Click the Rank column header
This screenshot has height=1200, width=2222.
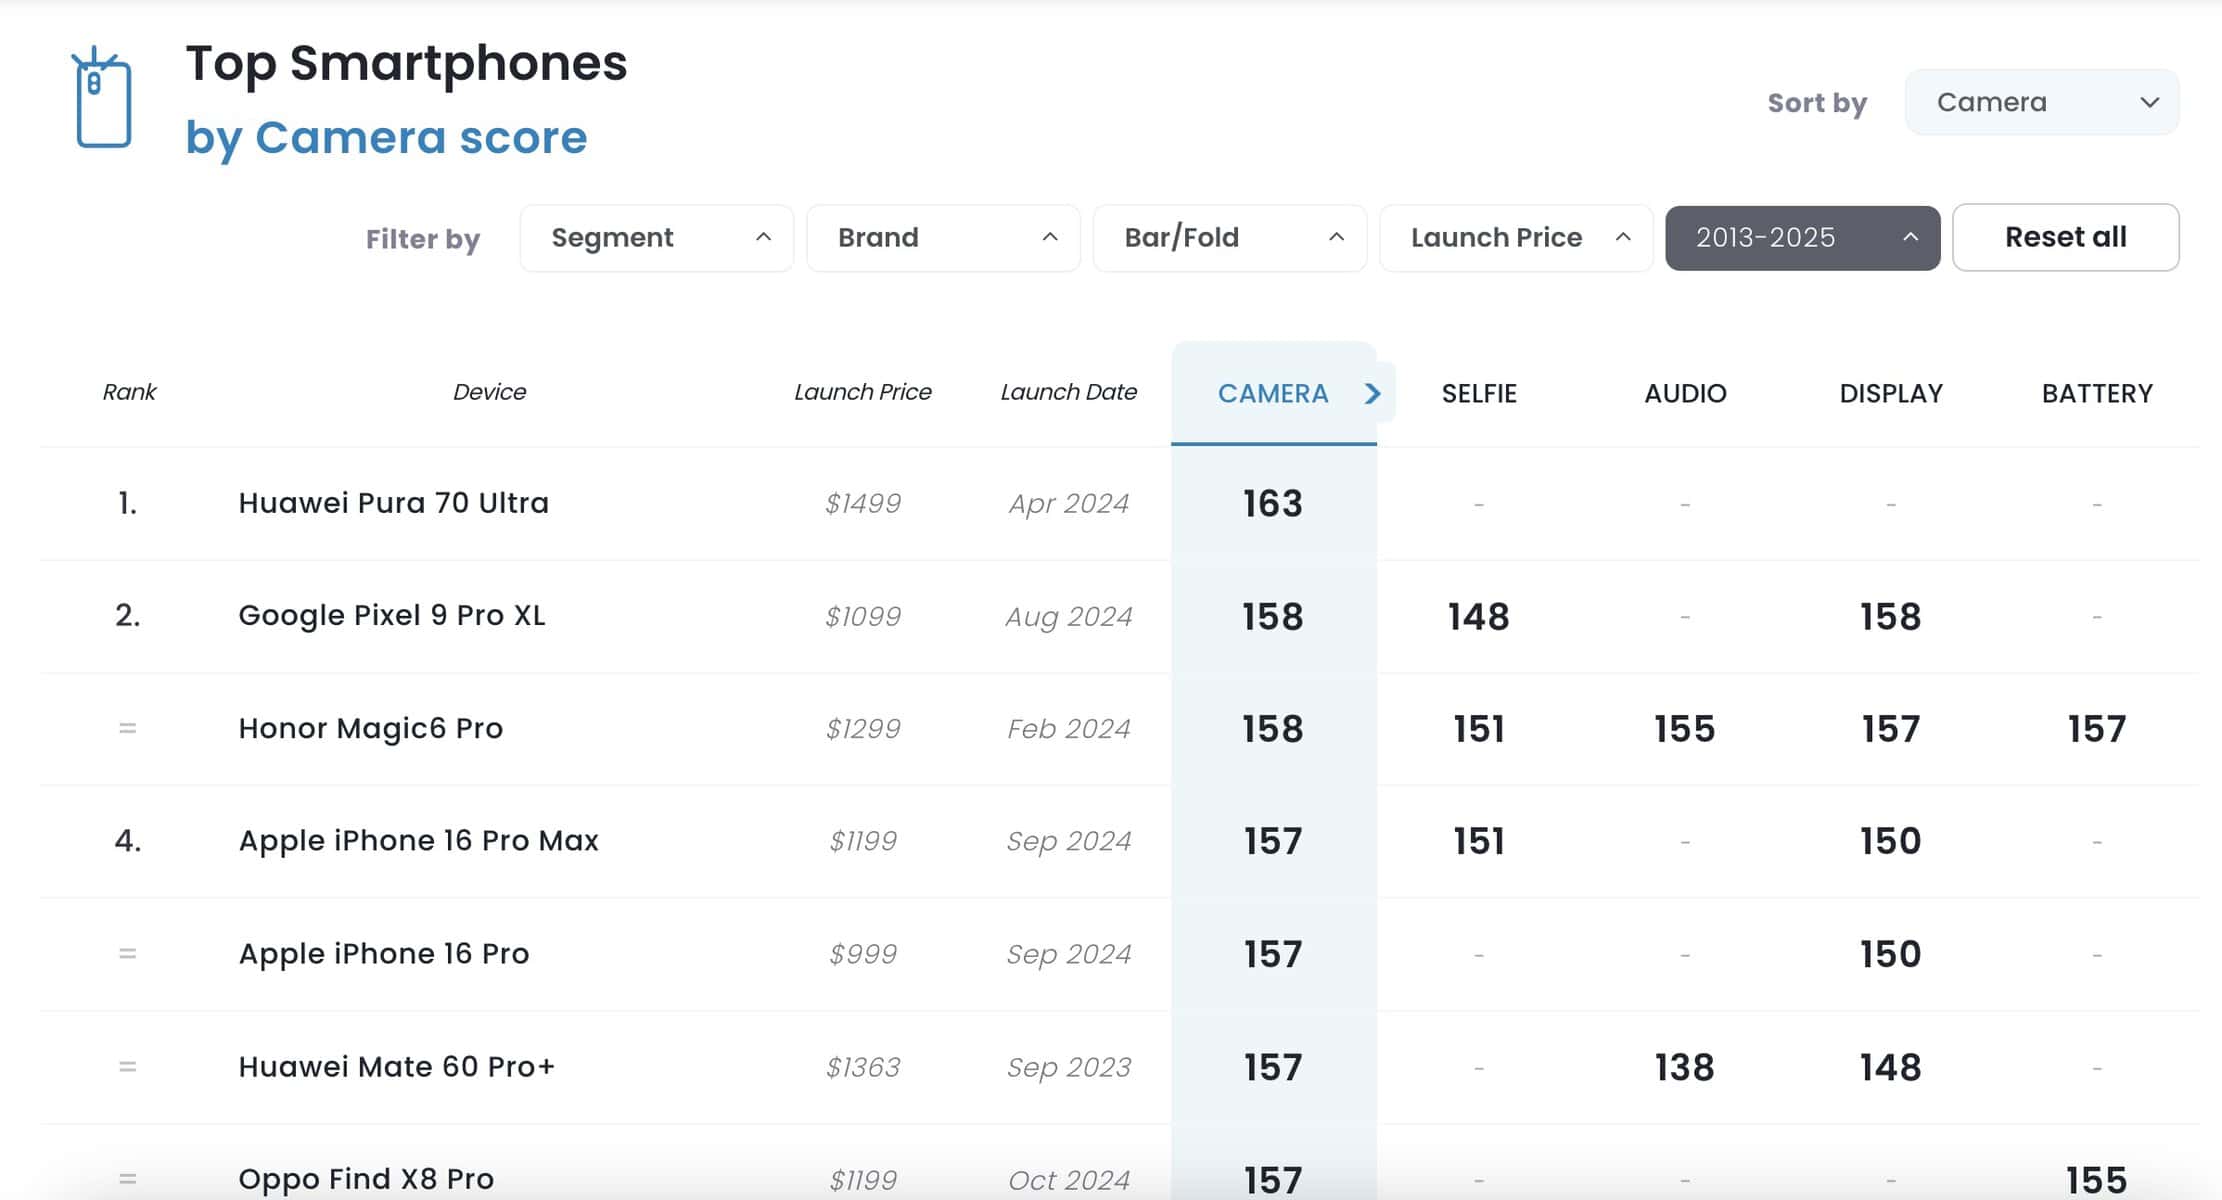pyautogui.click(x=129, y=392)
